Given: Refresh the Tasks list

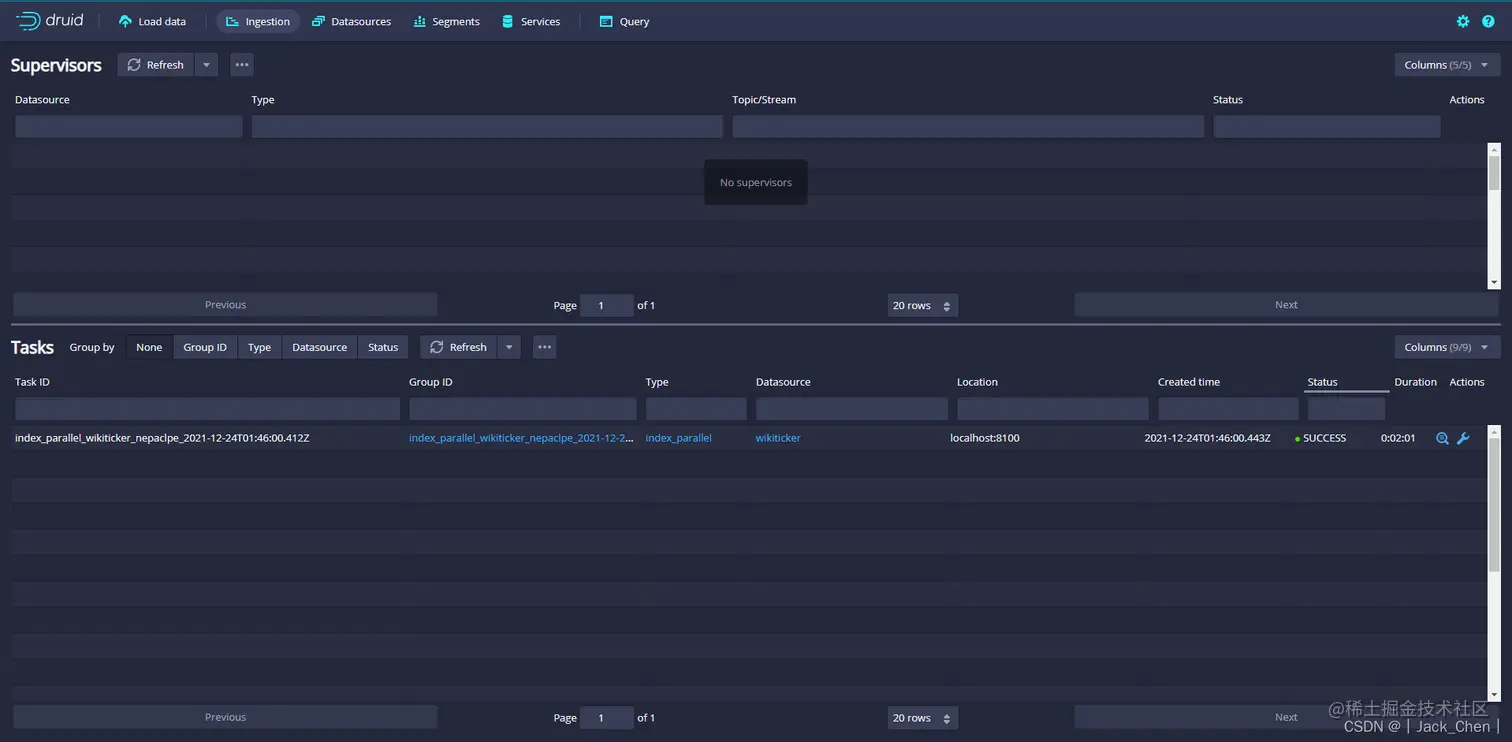Looking at the screenshot, I should [458, 347].
